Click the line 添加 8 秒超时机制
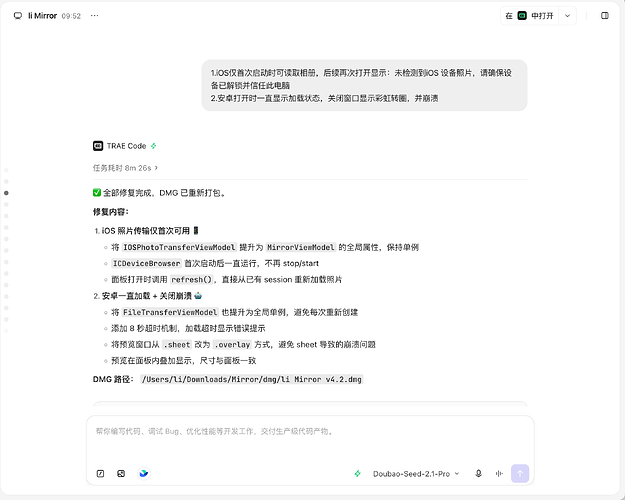The width and height of the screenshot is (625, 500). coord(188,328)
